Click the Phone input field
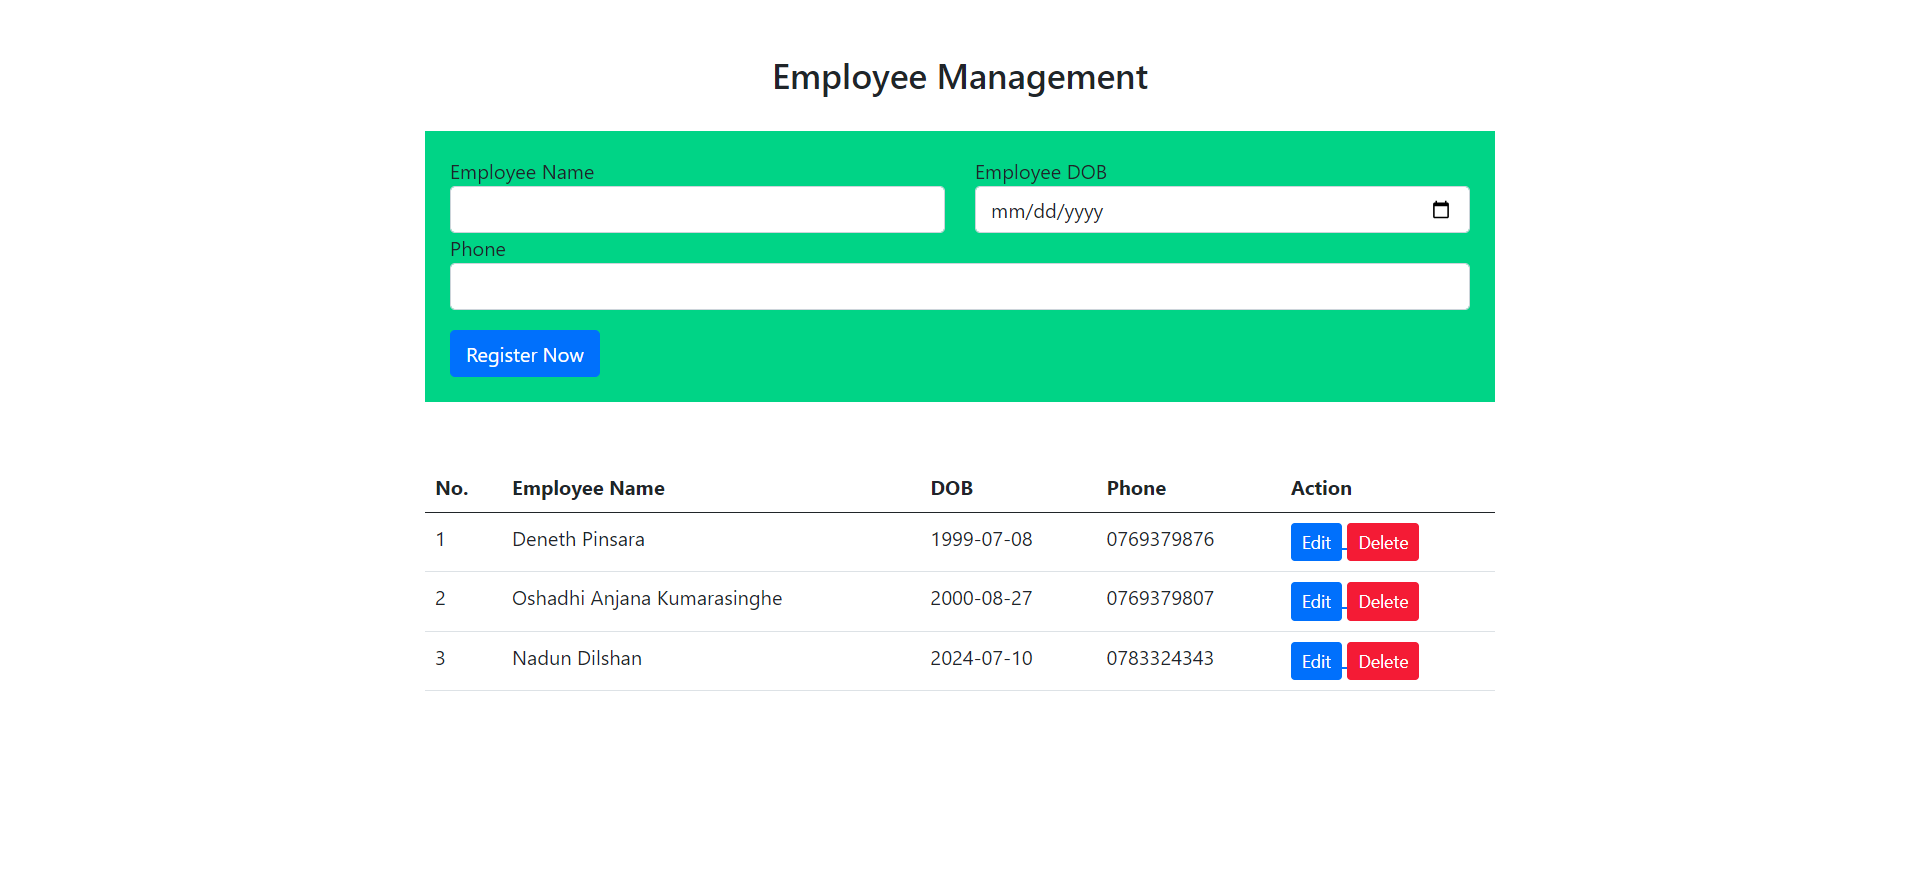1920x877 pixels. tap(959, 287)
